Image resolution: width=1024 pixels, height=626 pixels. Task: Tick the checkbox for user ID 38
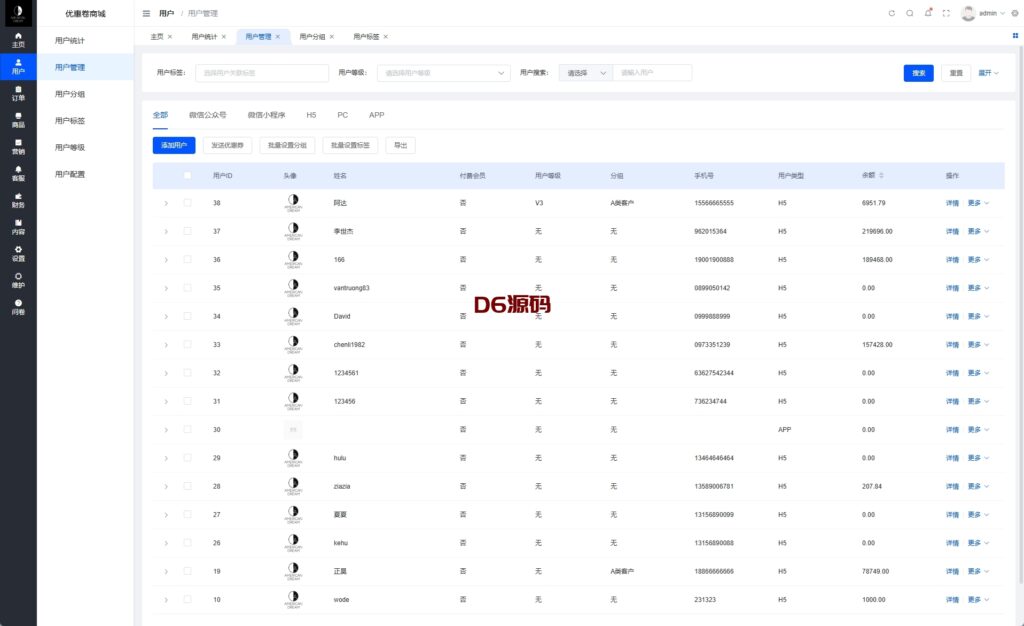coord(187,203)
